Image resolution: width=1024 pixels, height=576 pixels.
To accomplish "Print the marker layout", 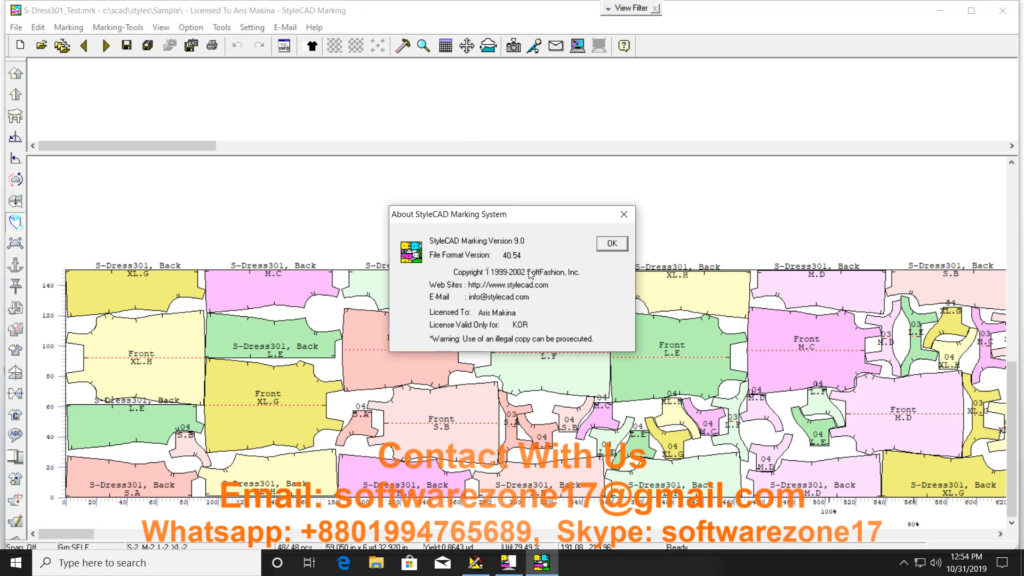I will pyautogui.click(x=212, y=45).
